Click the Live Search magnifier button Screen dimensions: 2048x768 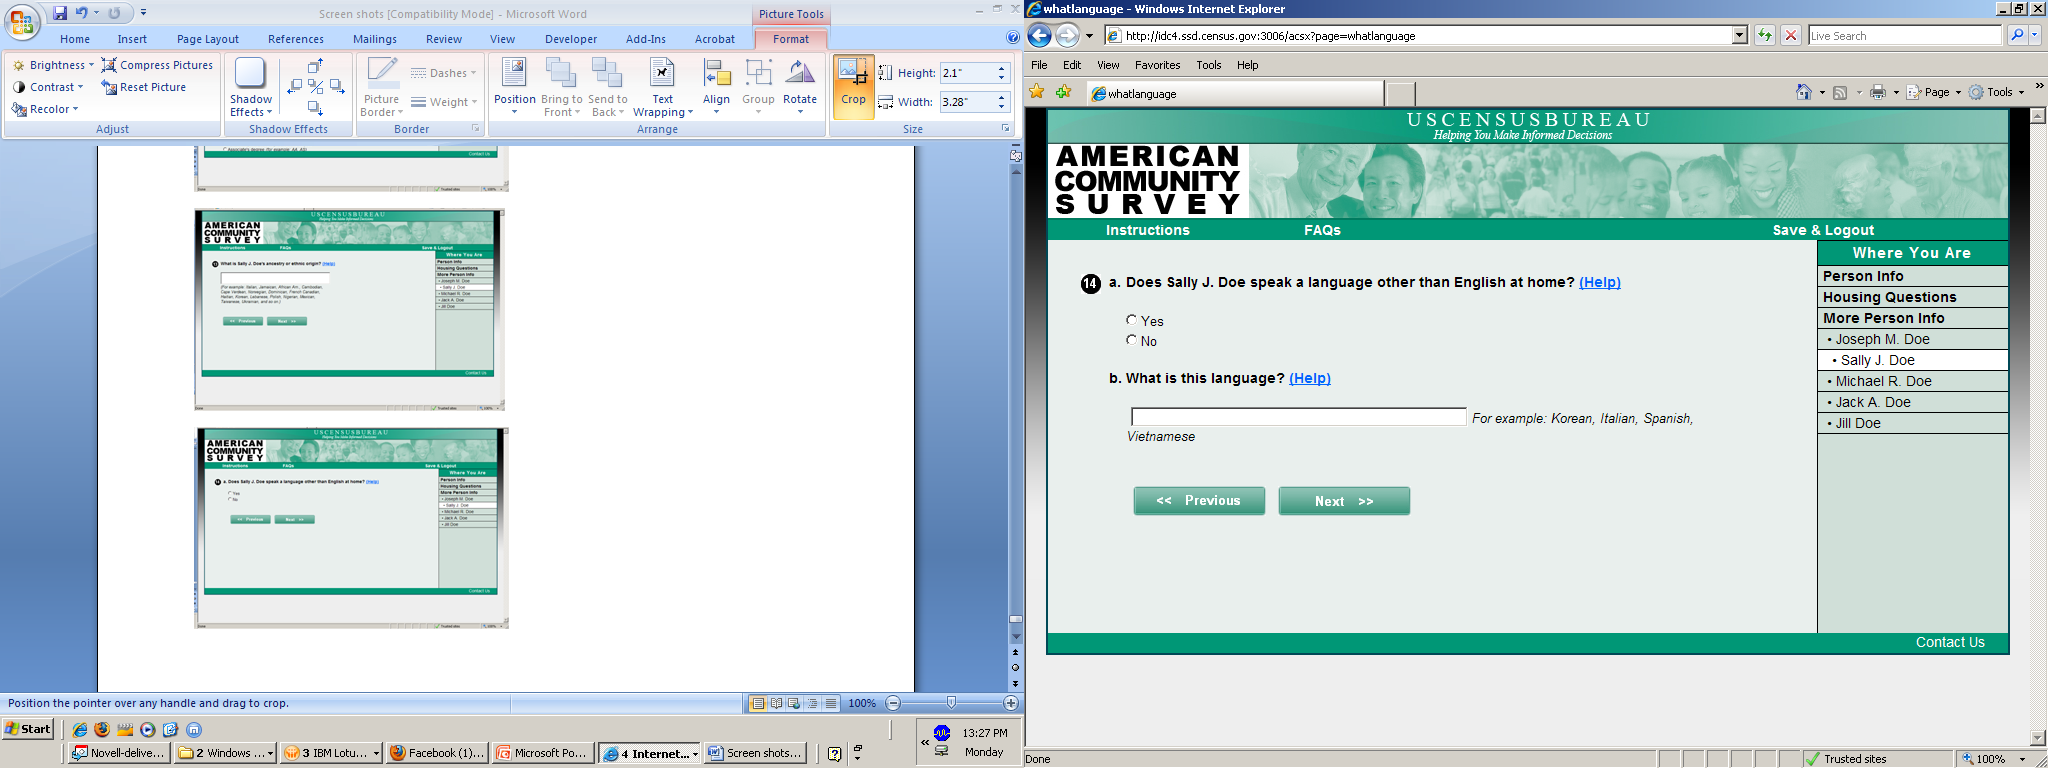tap(2017, 36)
